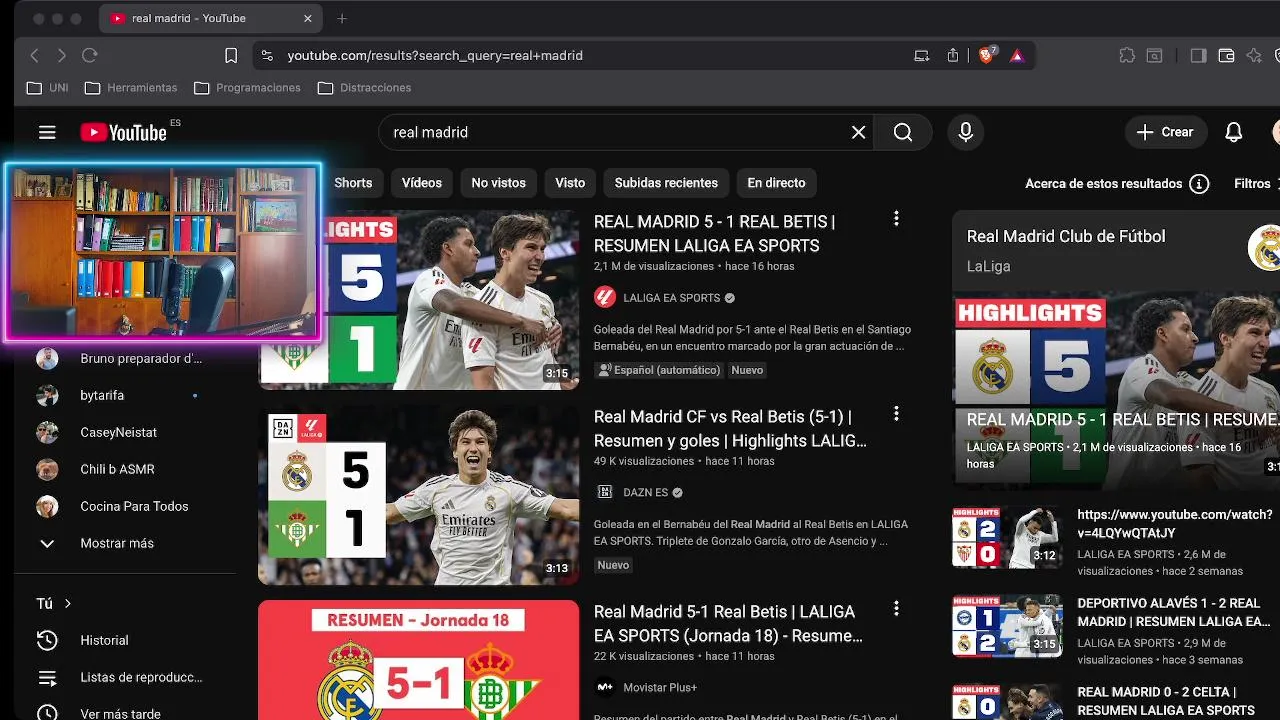
Task: Open options menu for DAZN ES highlights video
Action: (896, 413)
